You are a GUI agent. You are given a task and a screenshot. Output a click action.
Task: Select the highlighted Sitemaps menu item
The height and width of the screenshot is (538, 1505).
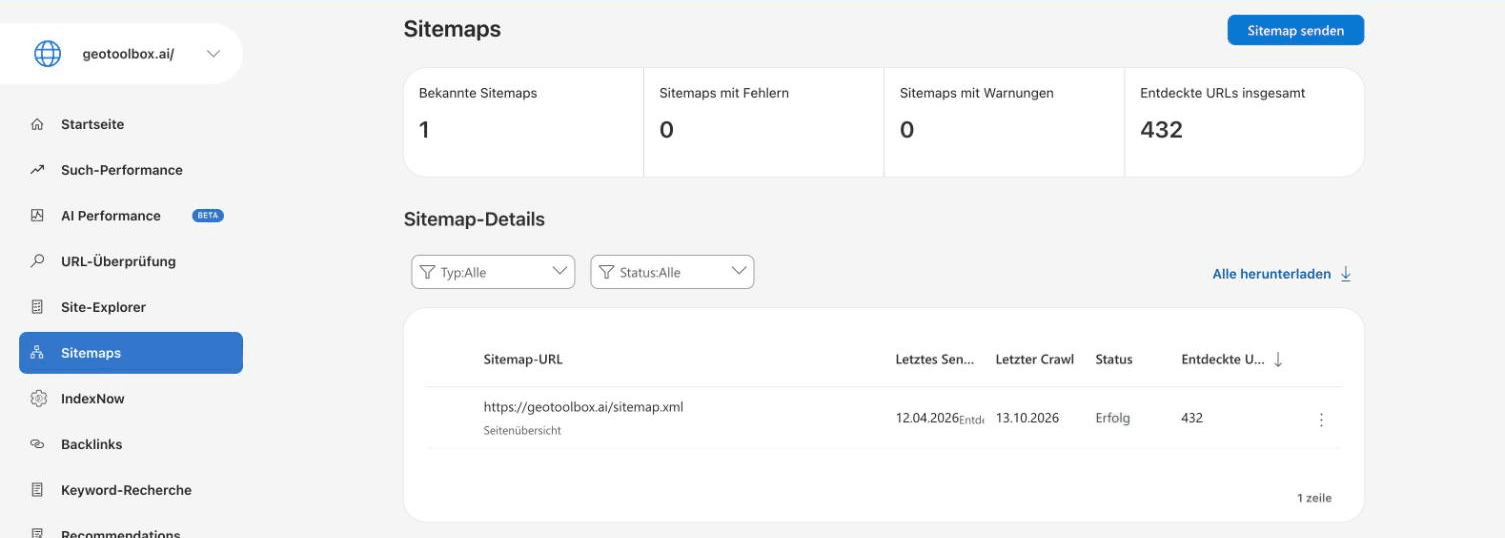pos(130,353)
